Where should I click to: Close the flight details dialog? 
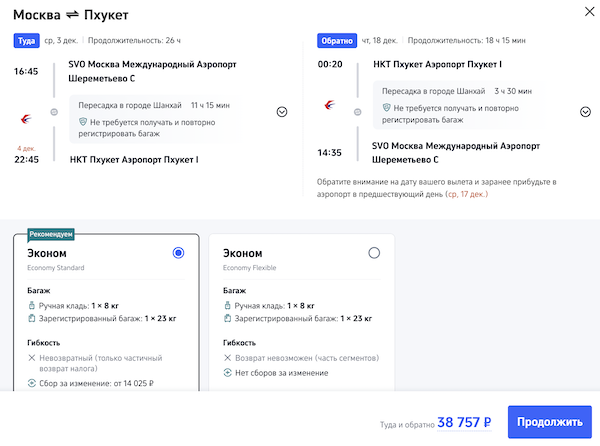tap(585, 13)
